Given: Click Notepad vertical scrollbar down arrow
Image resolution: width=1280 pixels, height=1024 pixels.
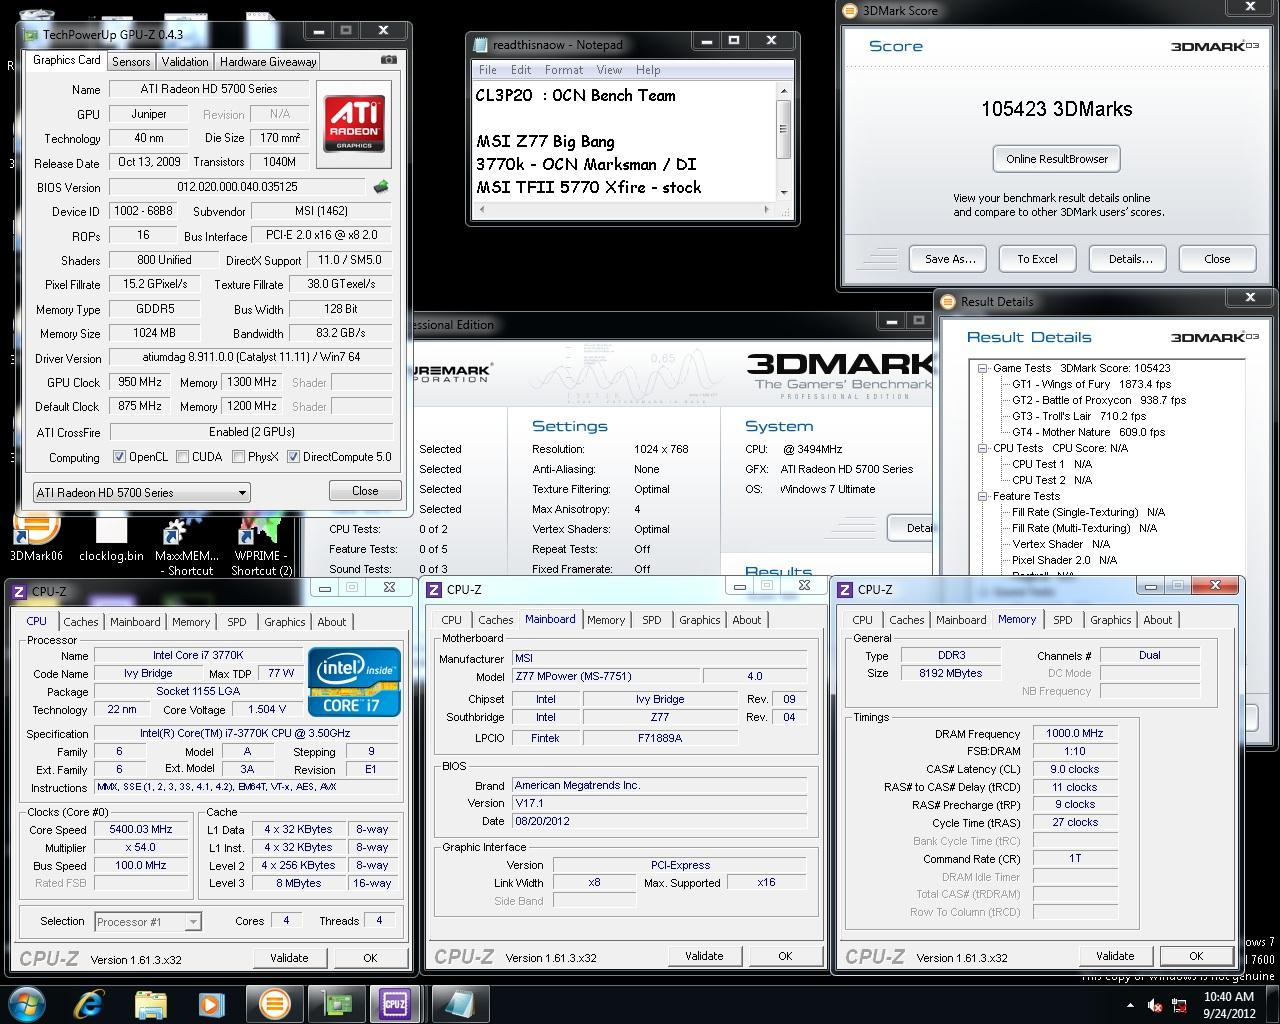Looking at the screenshot, I should pyautogui.click(x=783, y=193).
